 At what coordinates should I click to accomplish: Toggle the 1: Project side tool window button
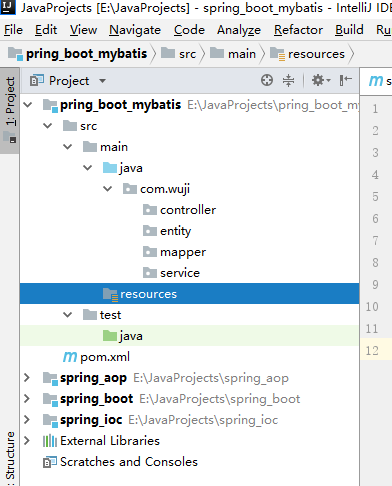pos(10,111)
